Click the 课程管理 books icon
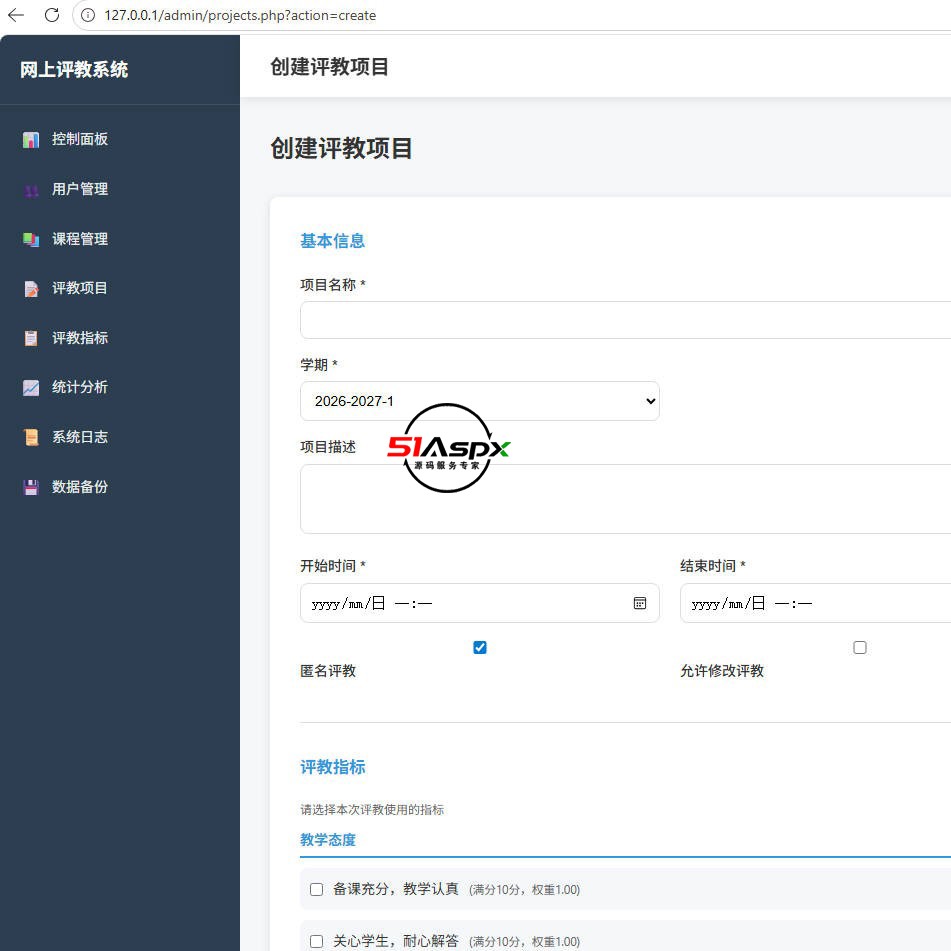951x951 pixels. tap(31, 239)
